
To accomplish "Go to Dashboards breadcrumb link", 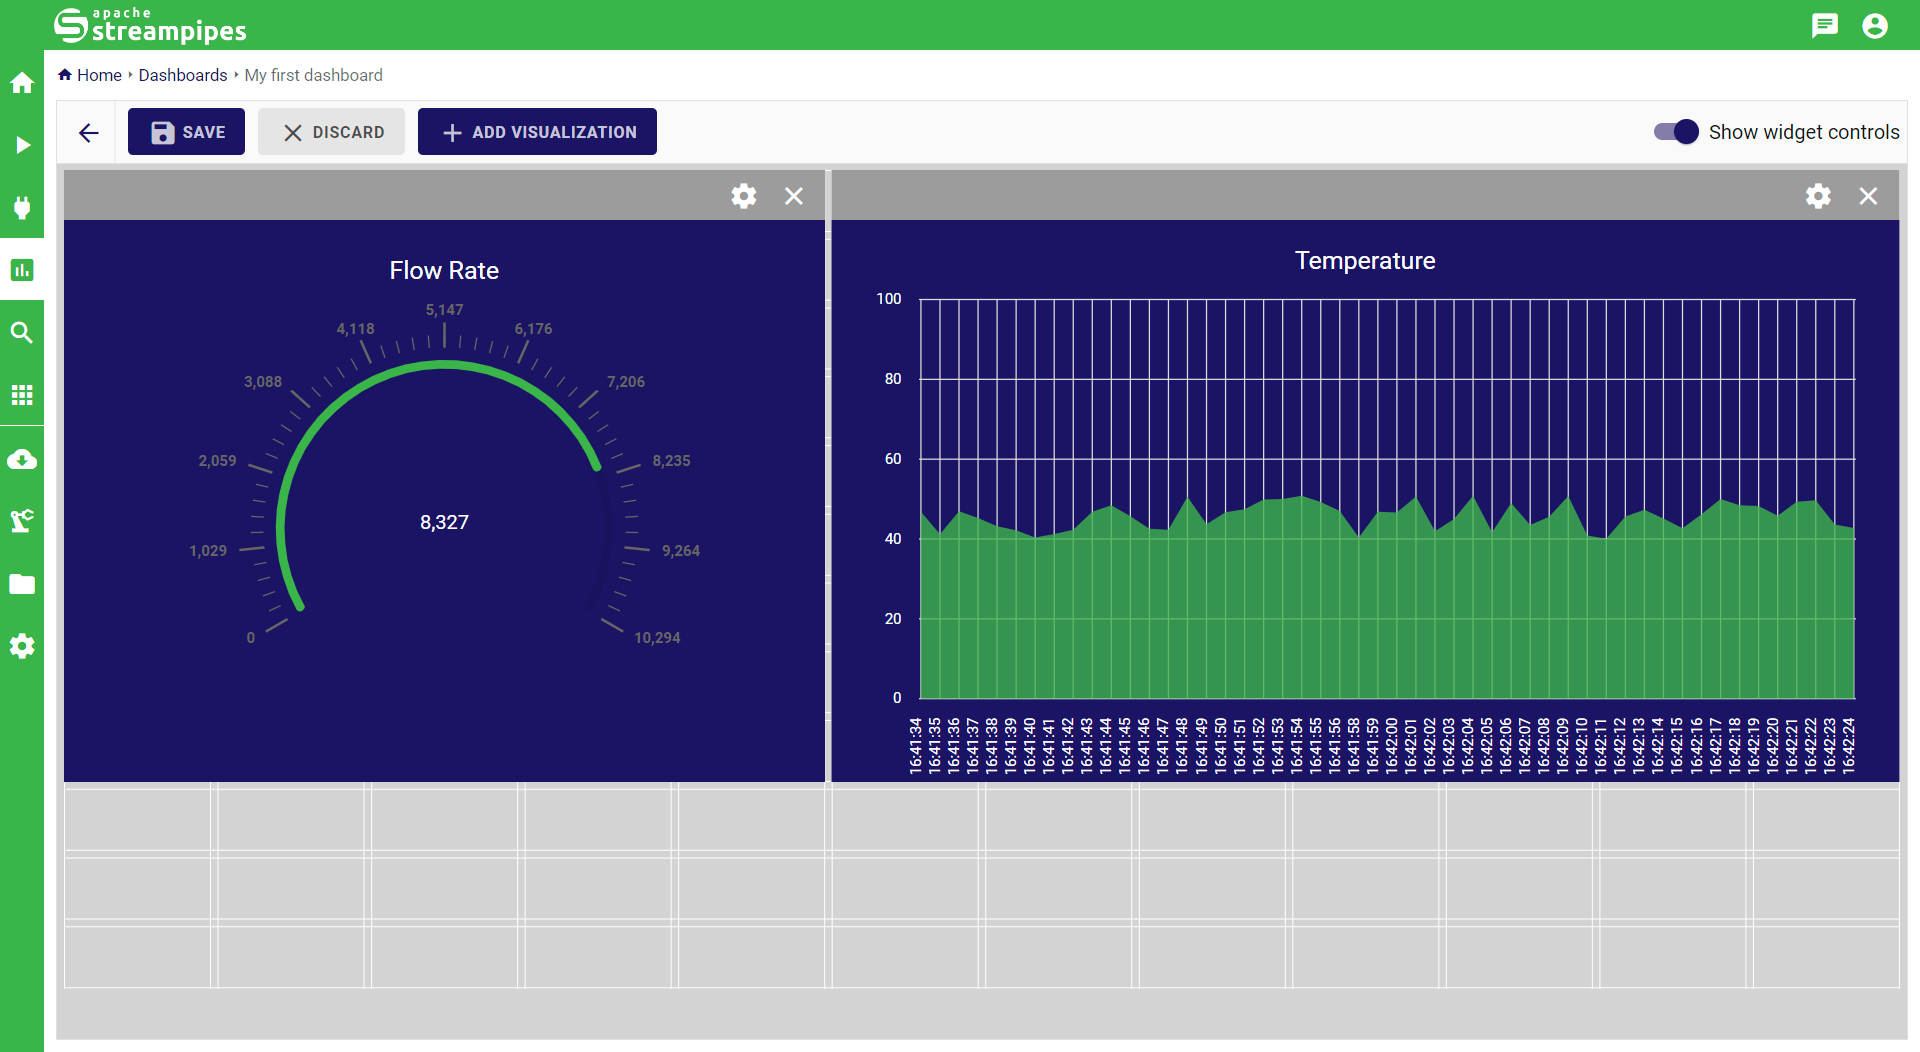I will 183,75.
